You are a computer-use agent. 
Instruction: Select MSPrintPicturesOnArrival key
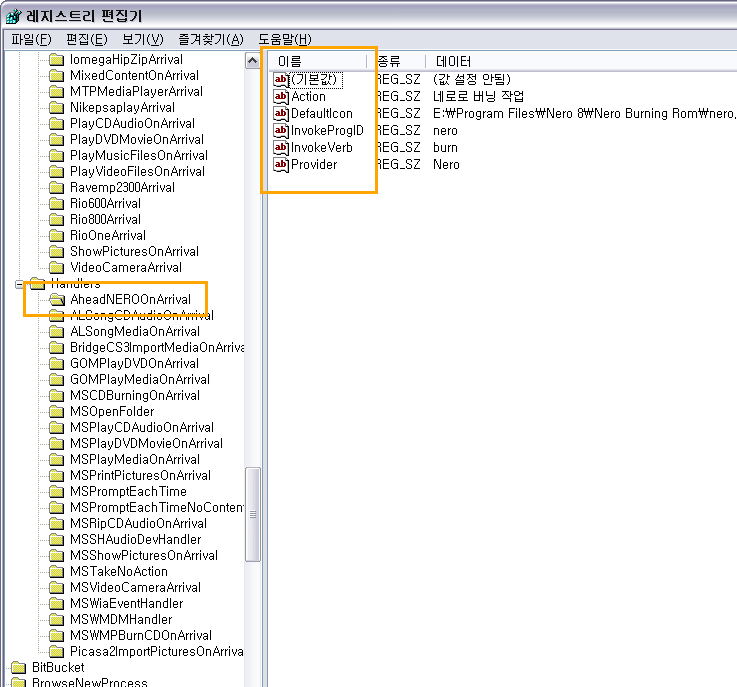[x=140, y=476]
